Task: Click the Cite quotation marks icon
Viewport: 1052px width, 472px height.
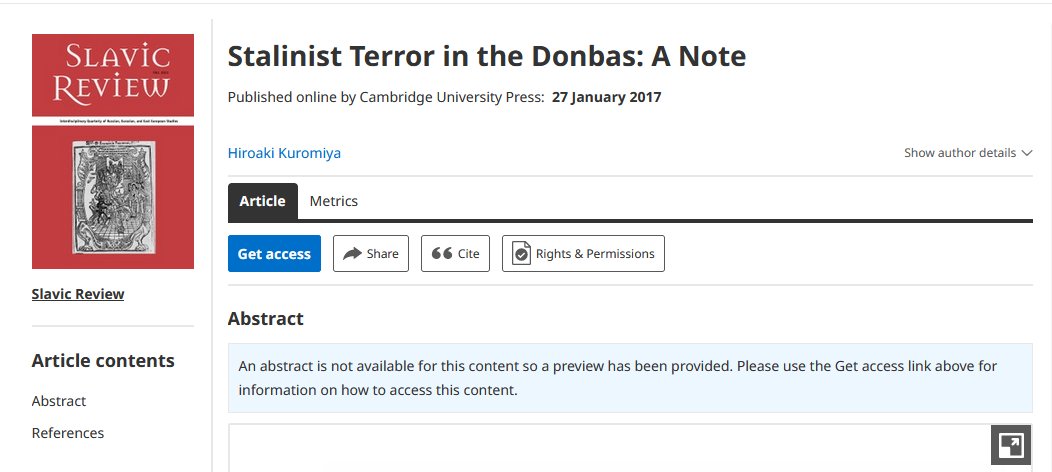Action: (441, 253)
